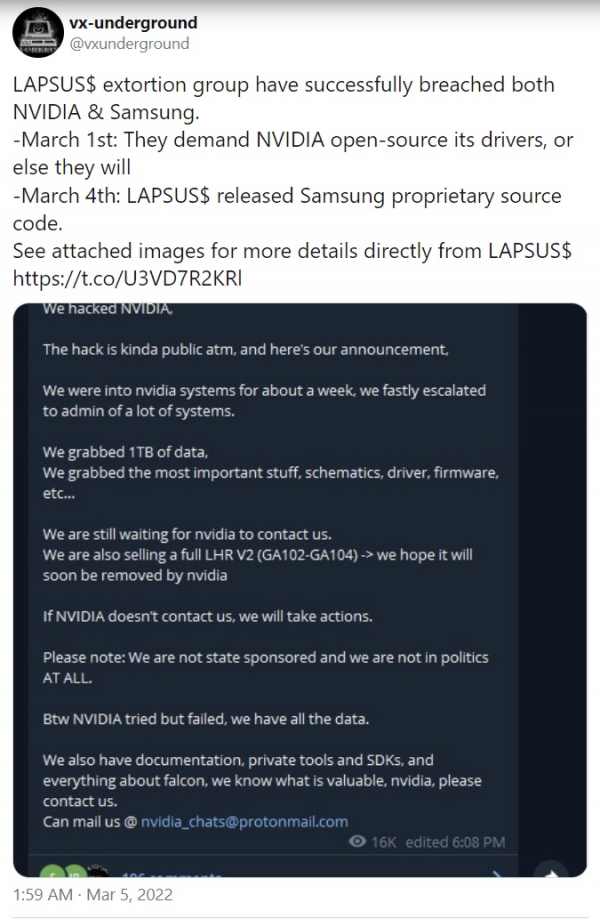This screenshot has width=600, height=919.
Task: Open the t.co/U3VD7R2KRl link
Action: (127, 279)
